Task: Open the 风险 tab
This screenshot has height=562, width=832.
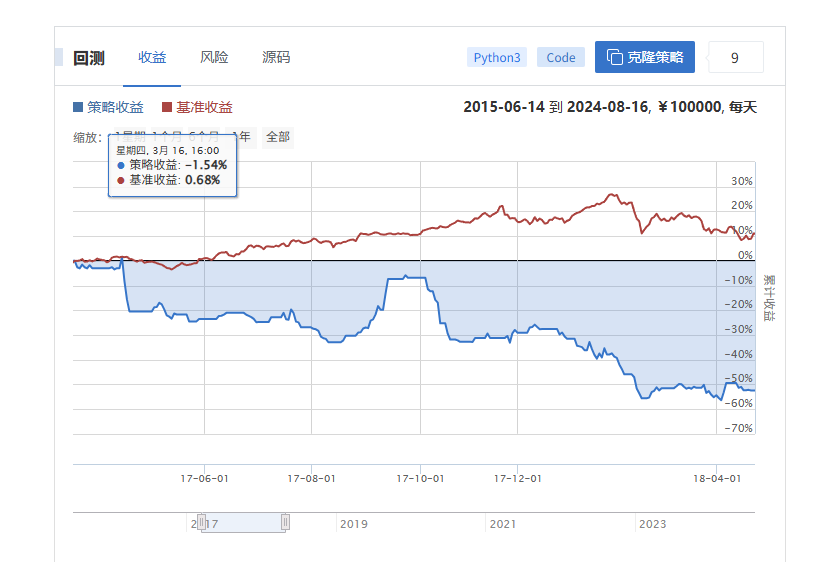Action: click(214, 57)
